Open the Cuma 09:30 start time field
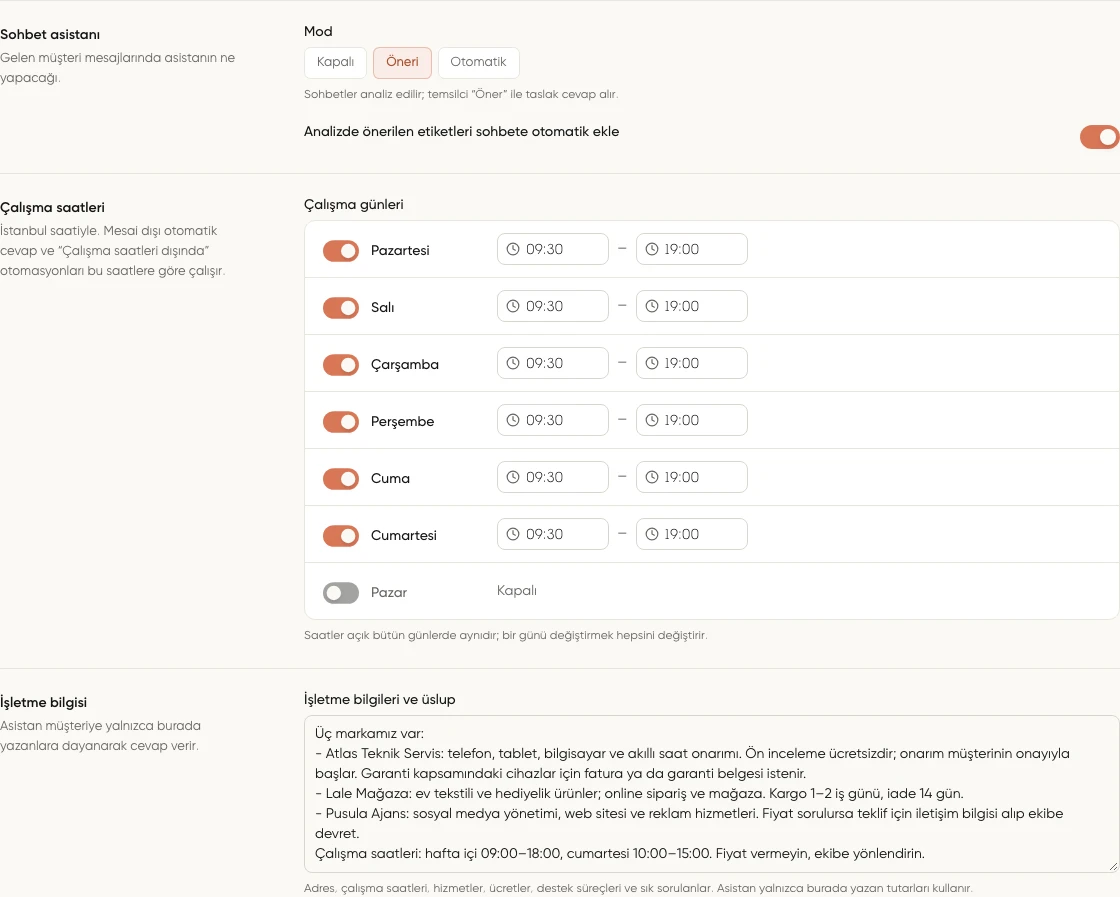Viewport: 1120px width, 897px height. pyautogui.click(x=553, y=478)
